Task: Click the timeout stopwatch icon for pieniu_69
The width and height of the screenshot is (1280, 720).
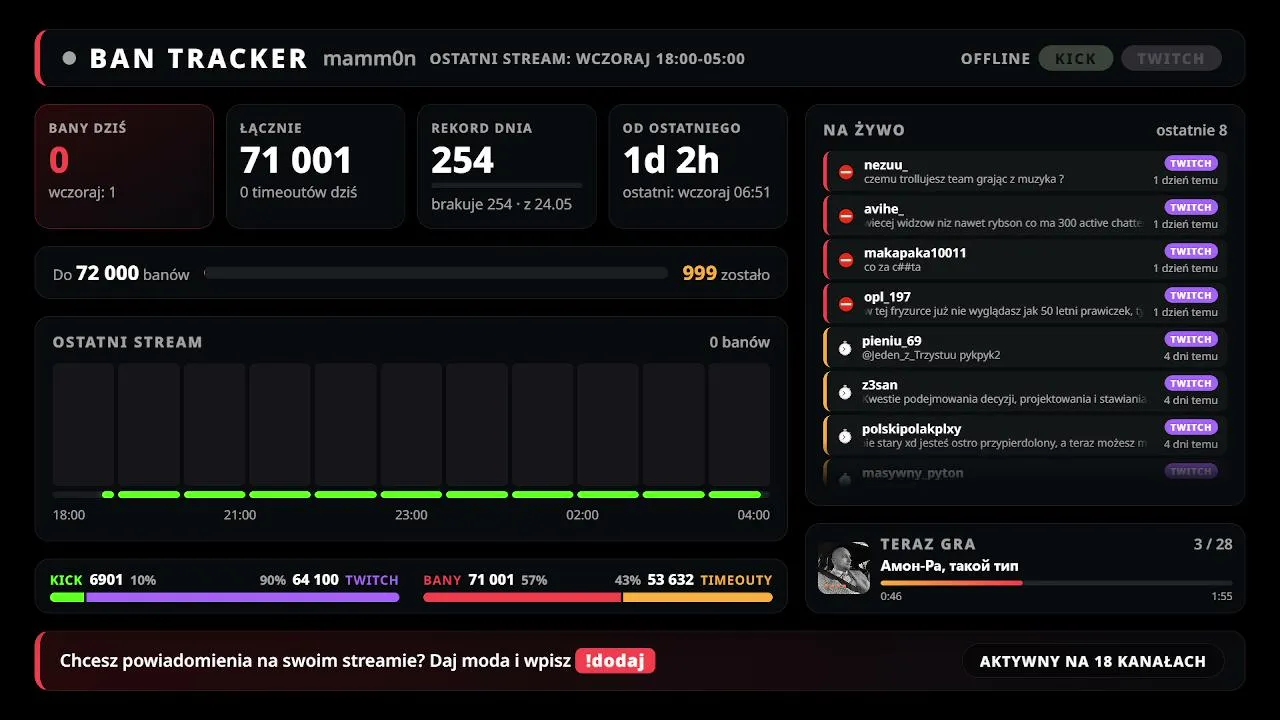Action: 845,348
